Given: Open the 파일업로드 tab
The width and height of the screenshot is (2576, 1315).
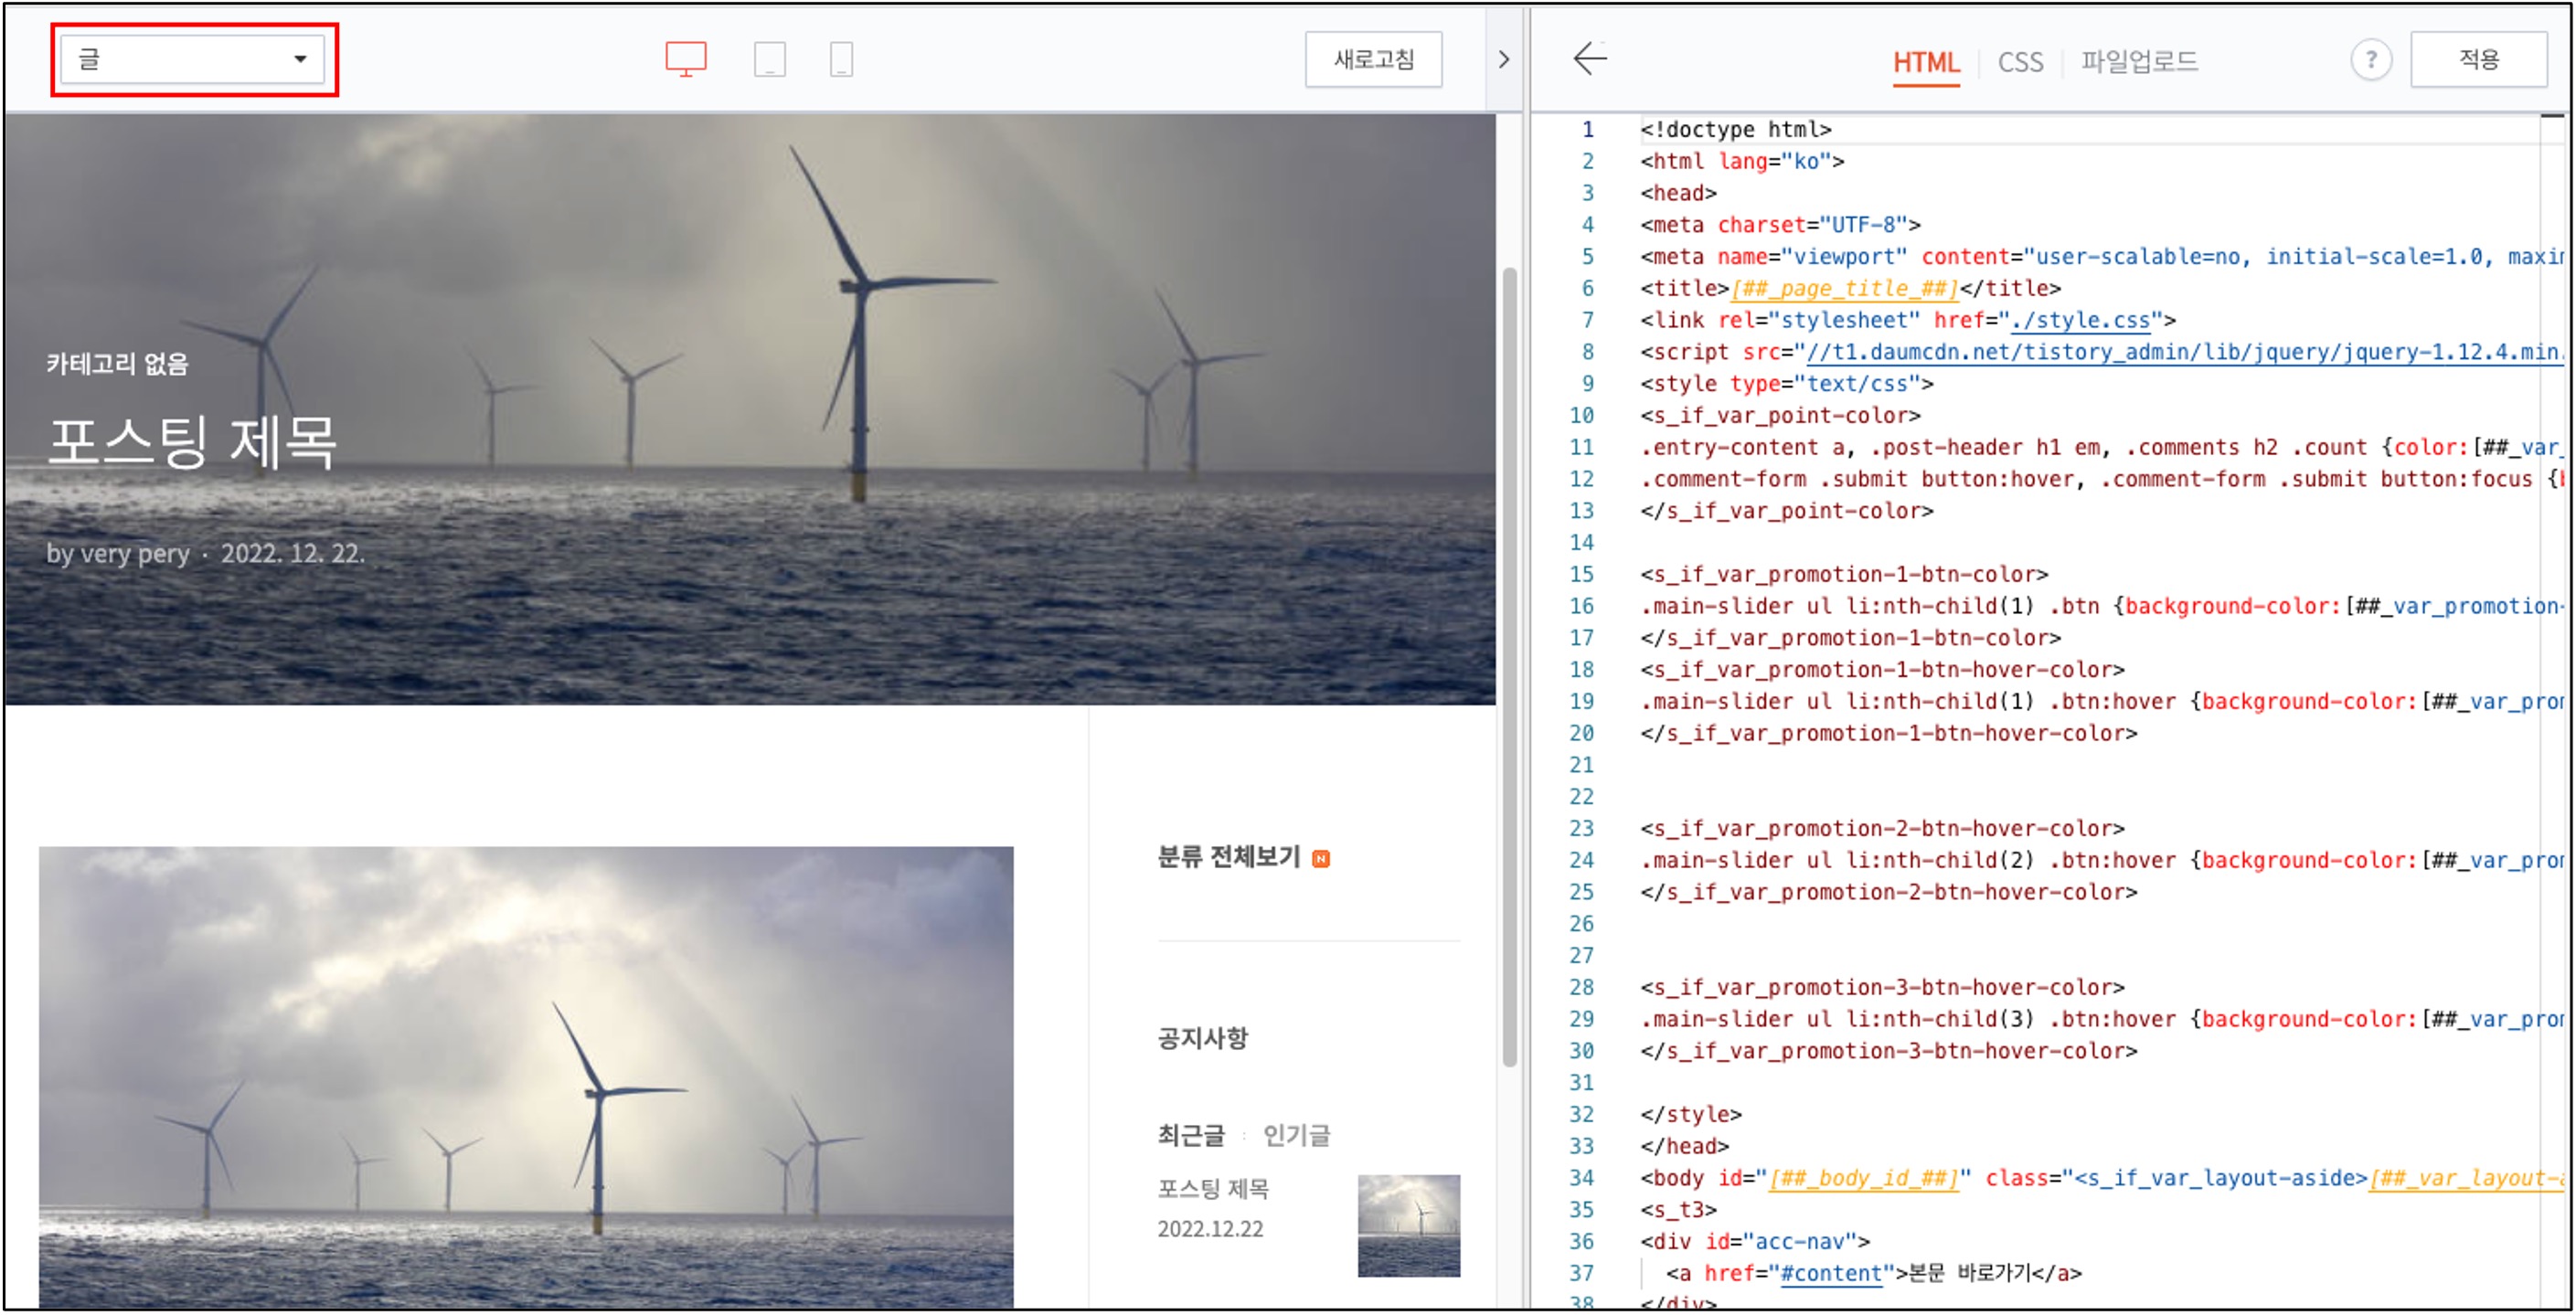Looking at the screenshot, I should coord(2139,62).
